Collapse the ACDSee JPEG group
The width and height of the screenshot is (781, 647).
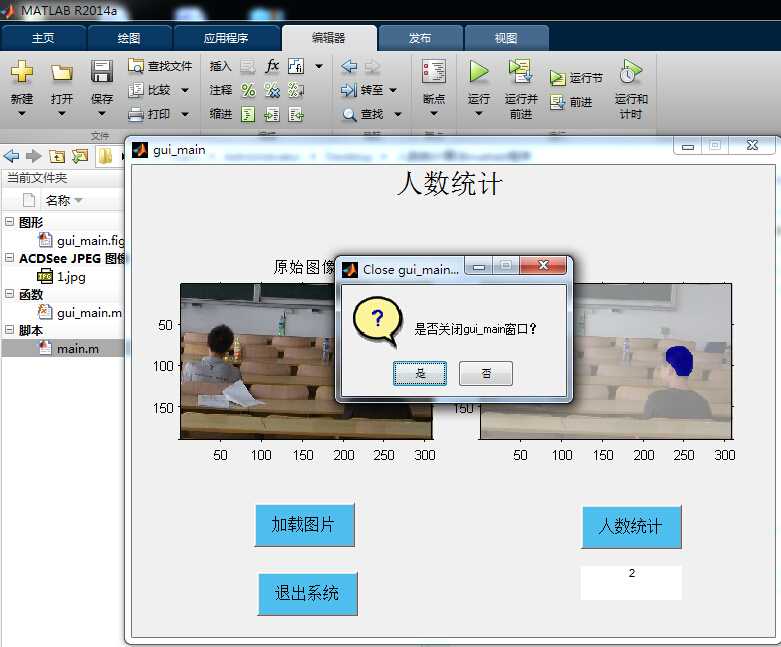coord(9,258)
